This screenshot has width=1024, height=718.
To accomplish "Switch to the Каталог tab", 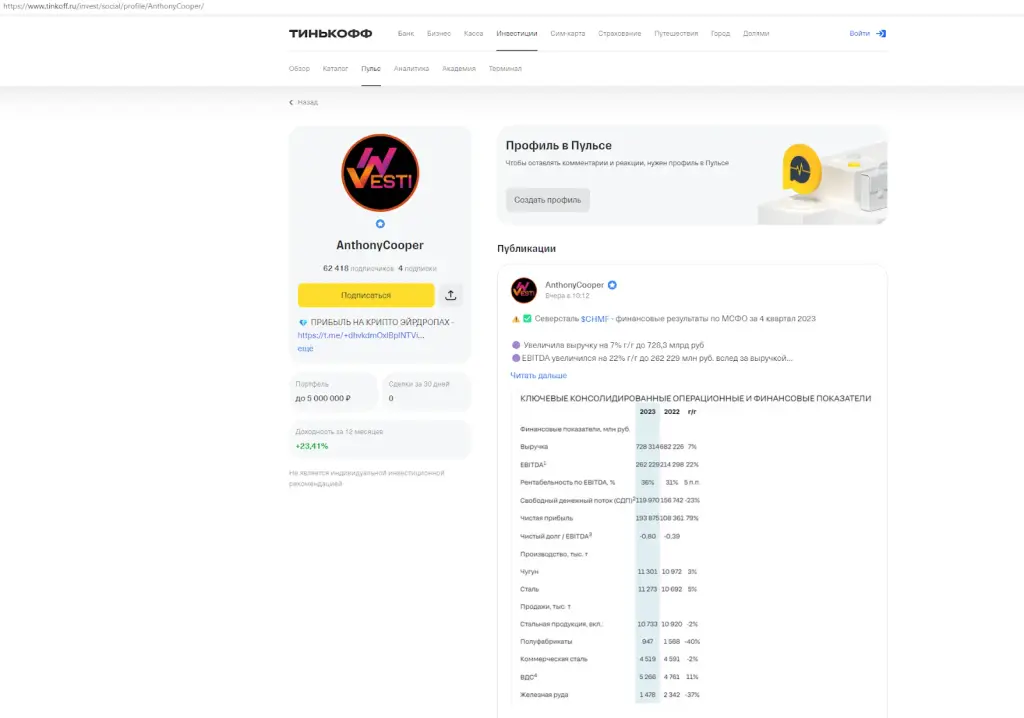I will tap(335, 69).
